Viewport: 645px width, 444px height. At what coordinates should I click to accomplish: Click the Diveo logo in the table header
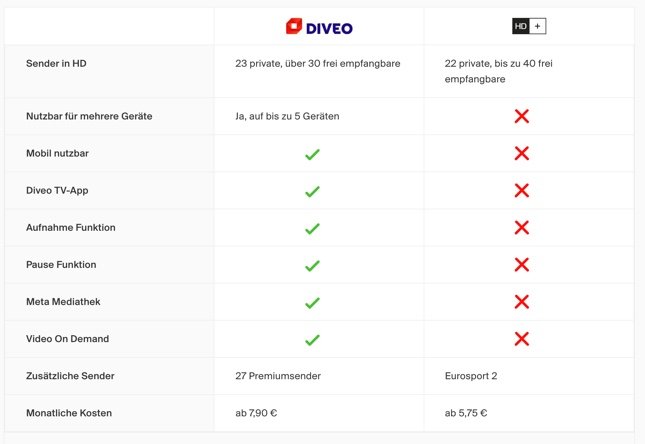[x=319, y=27]
